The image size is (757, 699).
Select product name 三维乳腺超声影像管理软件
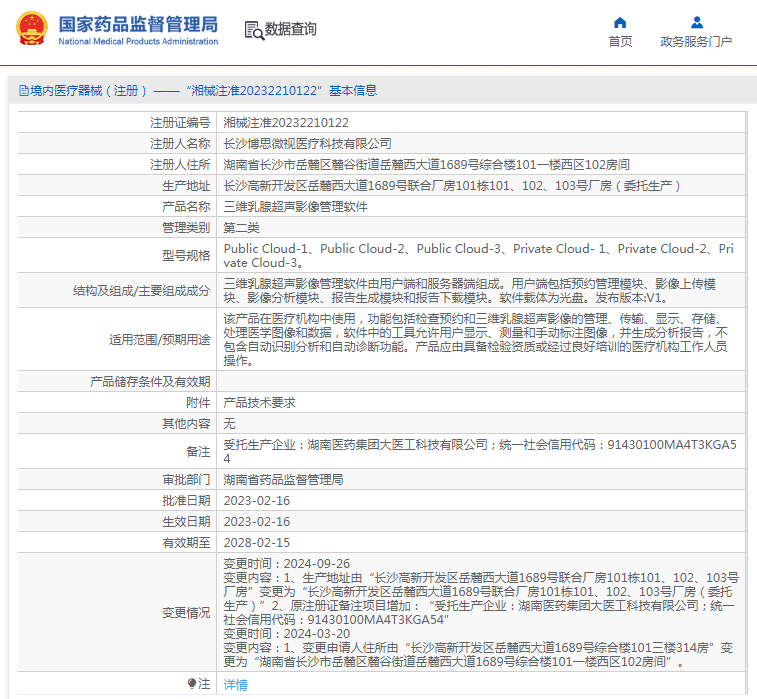pyautogui.click(x=295, y=207)
